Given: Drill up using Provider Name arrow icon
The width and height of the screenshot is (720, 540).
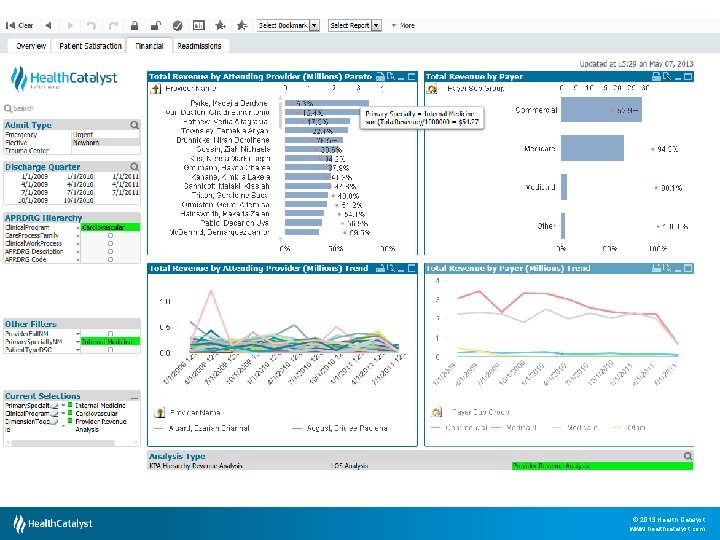Looking at the screenshot, I should click(156, 89).
